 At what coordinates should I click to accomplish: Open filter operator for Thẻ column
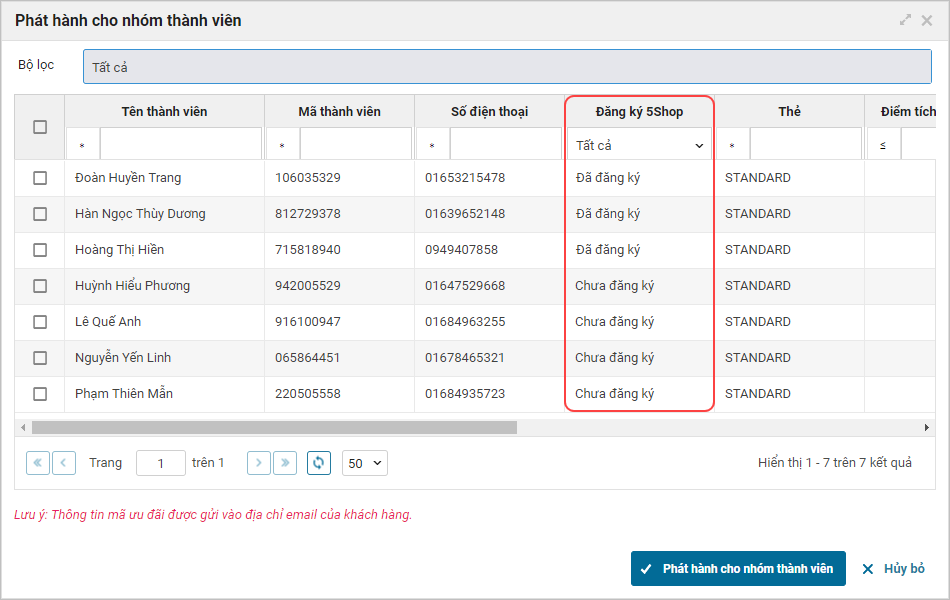pyautogui.click(x=732, y=145)
